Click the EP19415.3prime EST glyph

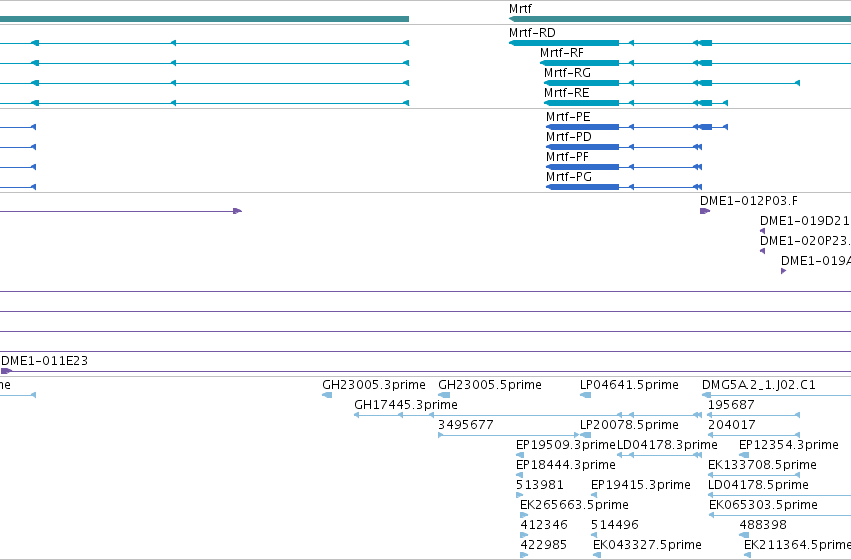(594, 495)
